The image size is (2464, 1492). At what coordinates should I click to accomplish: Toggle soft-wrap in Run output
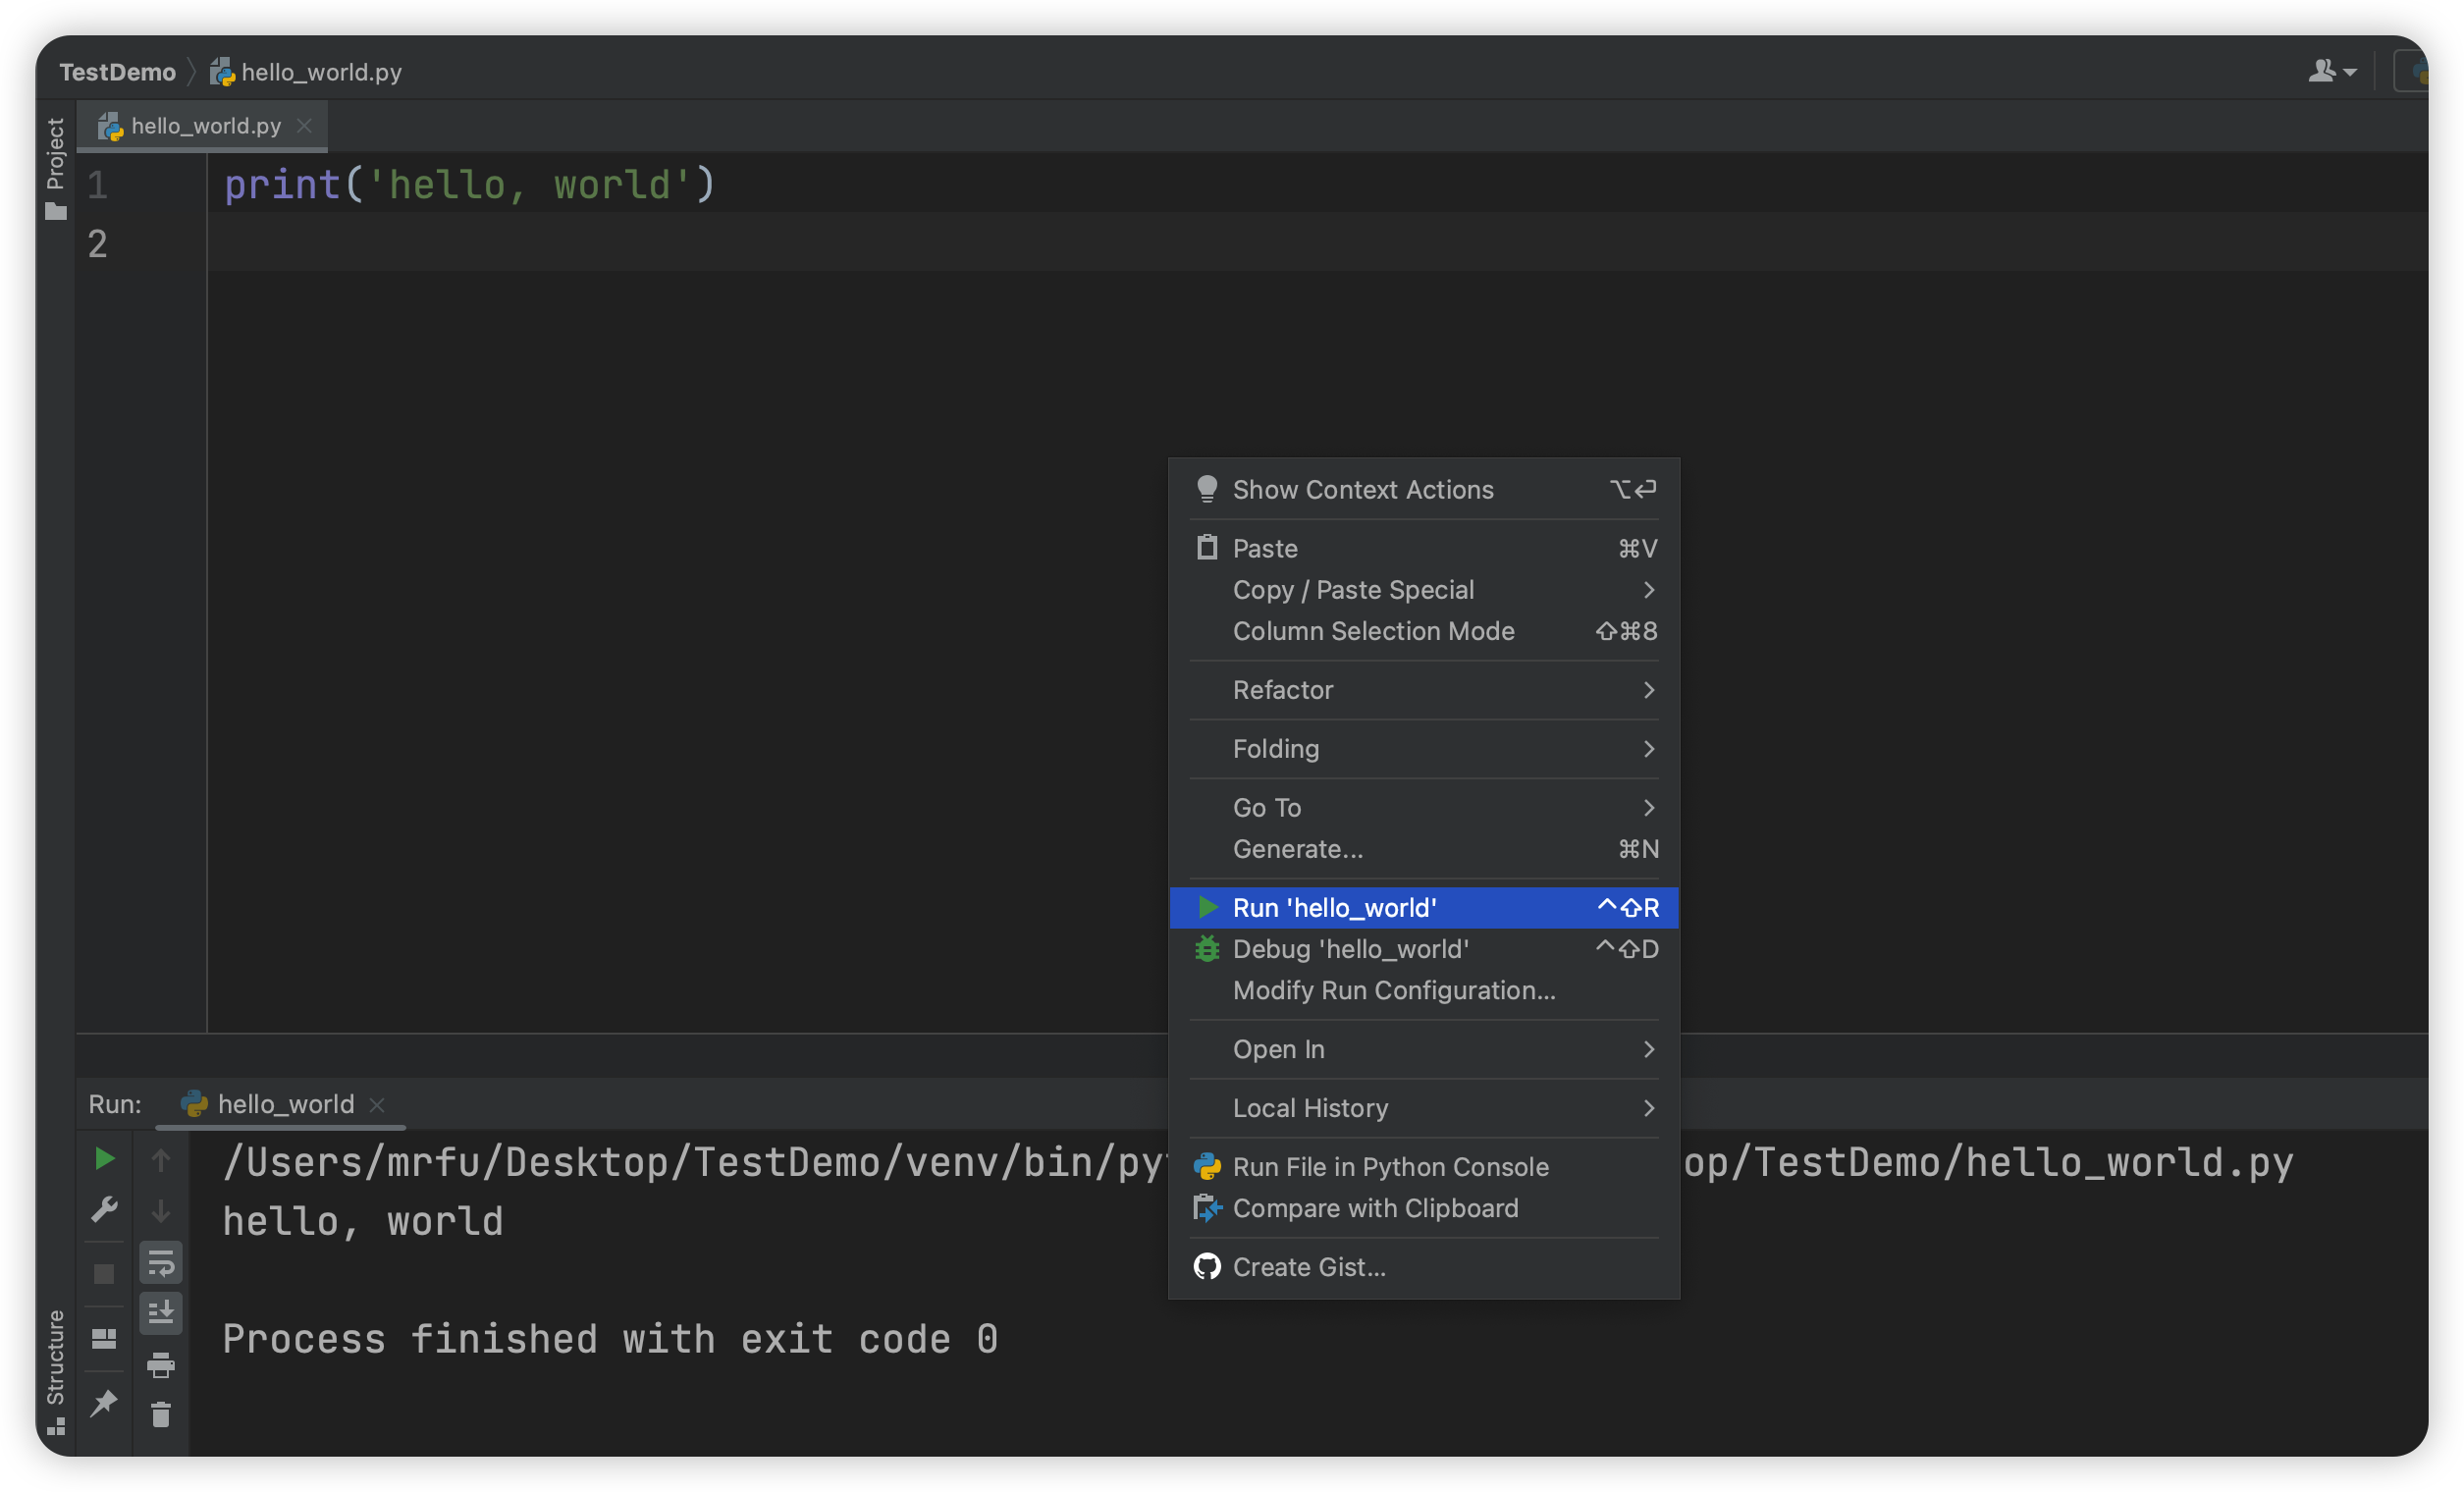[x=161, y=1263]
